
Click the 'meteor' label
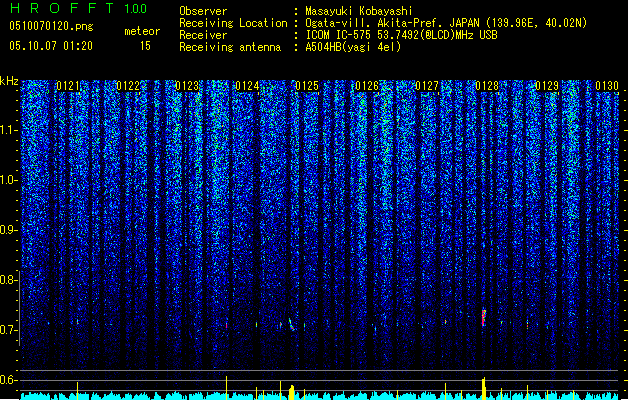[x=142, y=31]
